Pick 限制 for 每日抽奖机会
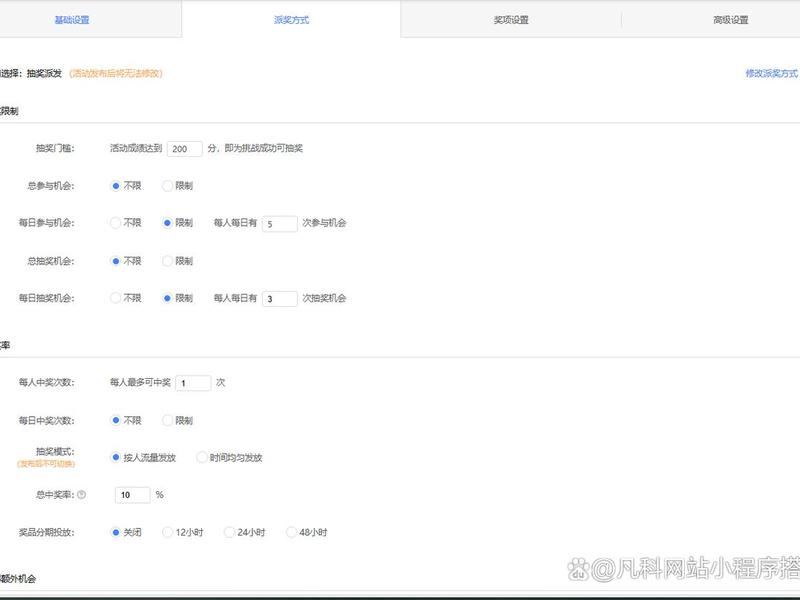This screenshot has height=600, width=800. pos(167,298)
